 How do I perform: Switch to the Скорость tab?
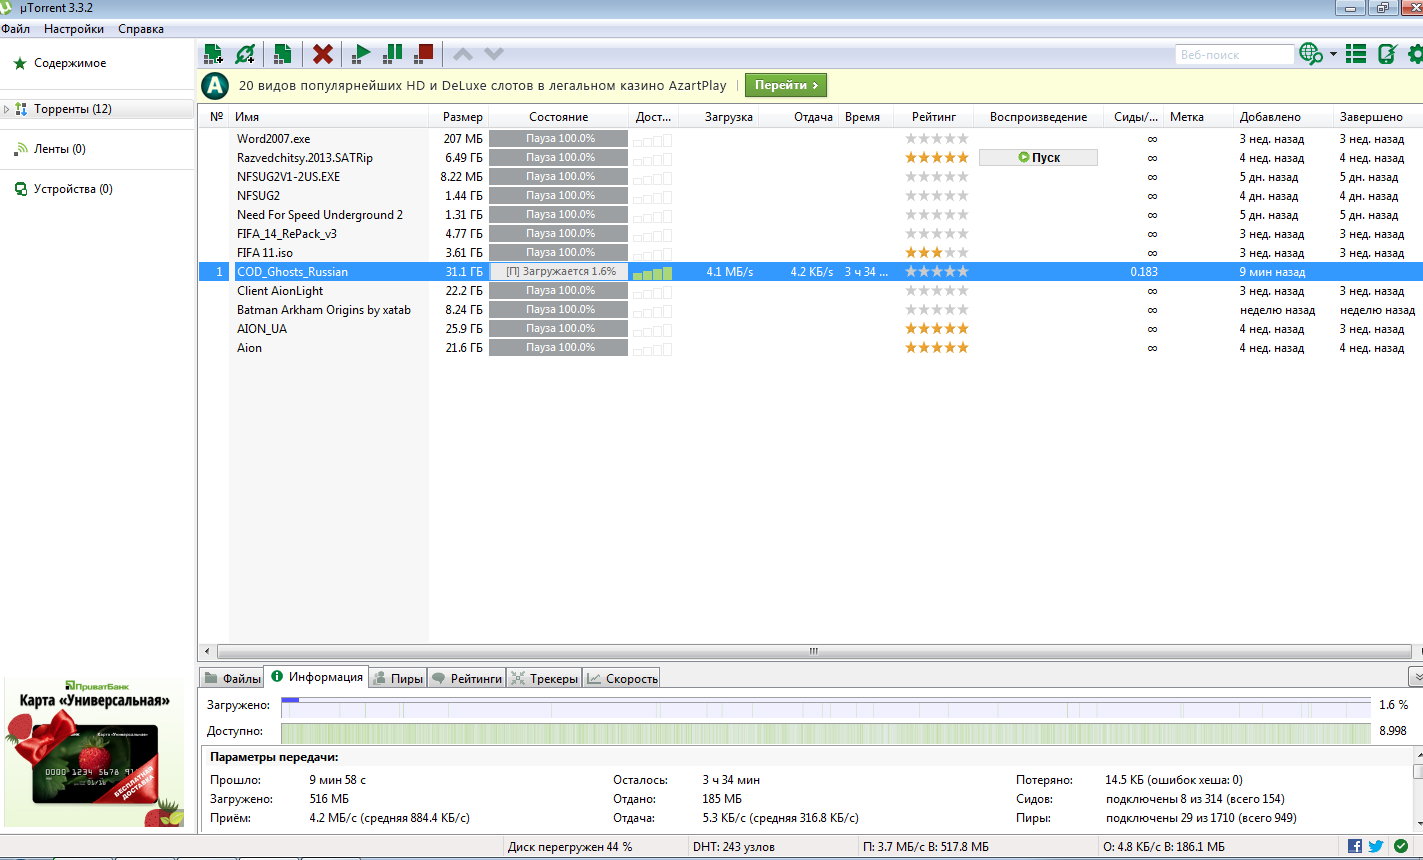[621, 678]
